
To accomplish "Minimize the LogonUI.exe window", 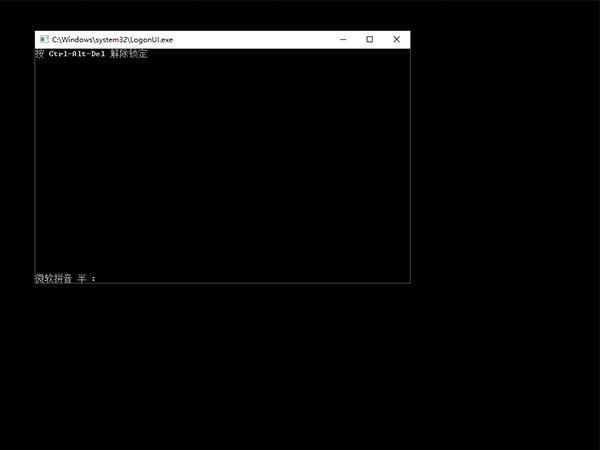I will [343, 39].
